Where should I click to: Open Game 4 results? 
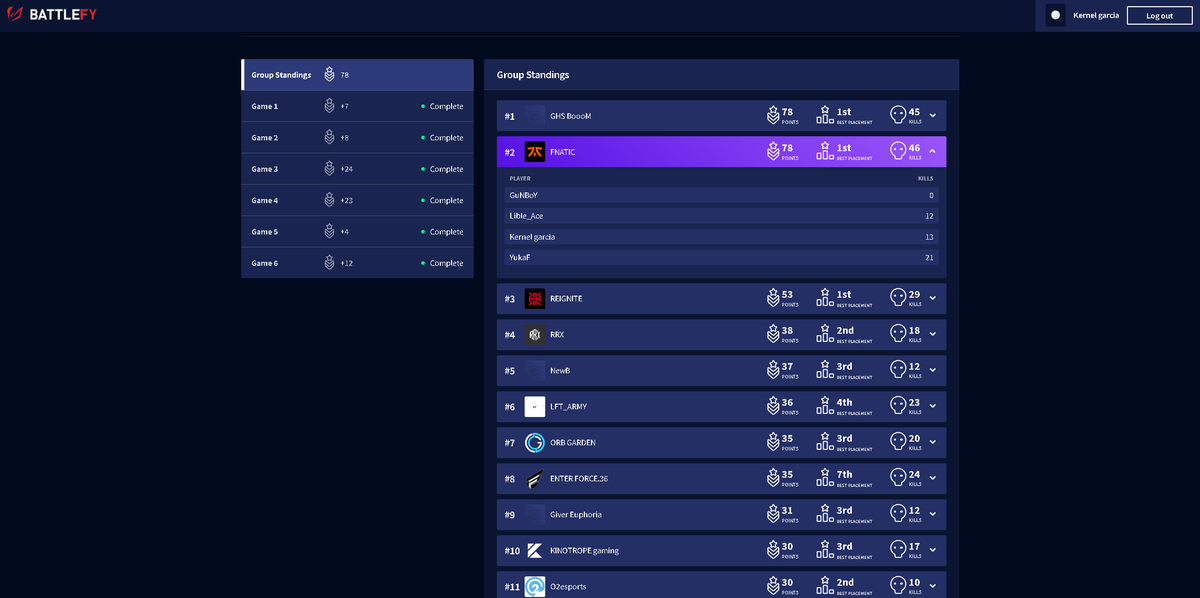(x=357, y=200)
